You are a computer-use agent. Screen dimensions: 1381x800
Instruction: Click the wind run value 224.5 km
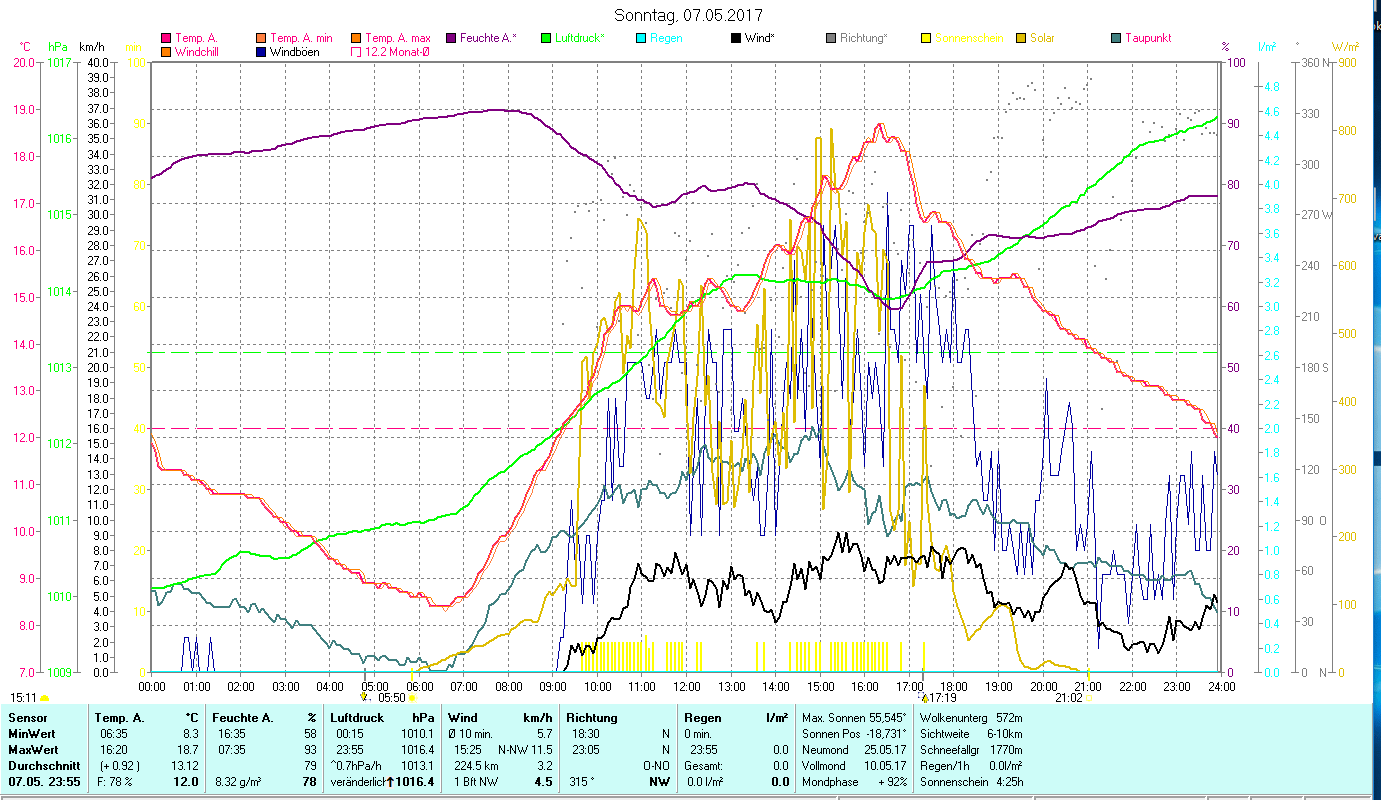[474, 766]
